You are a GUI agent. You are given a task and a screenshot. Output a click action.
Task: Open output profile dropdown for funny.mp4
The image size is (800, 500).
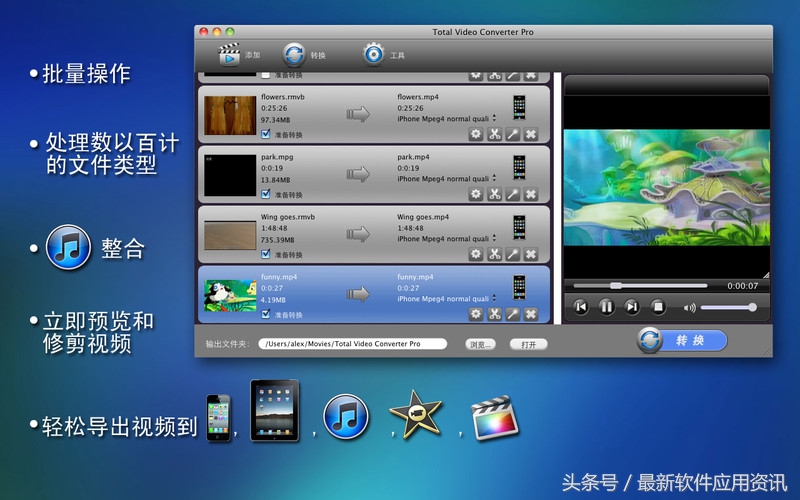coord(446,298)
